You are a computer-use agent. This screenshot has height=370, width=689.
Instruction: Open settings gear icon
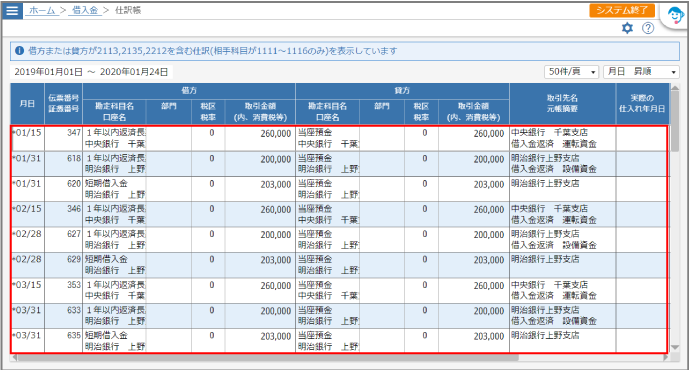point(627,28)
